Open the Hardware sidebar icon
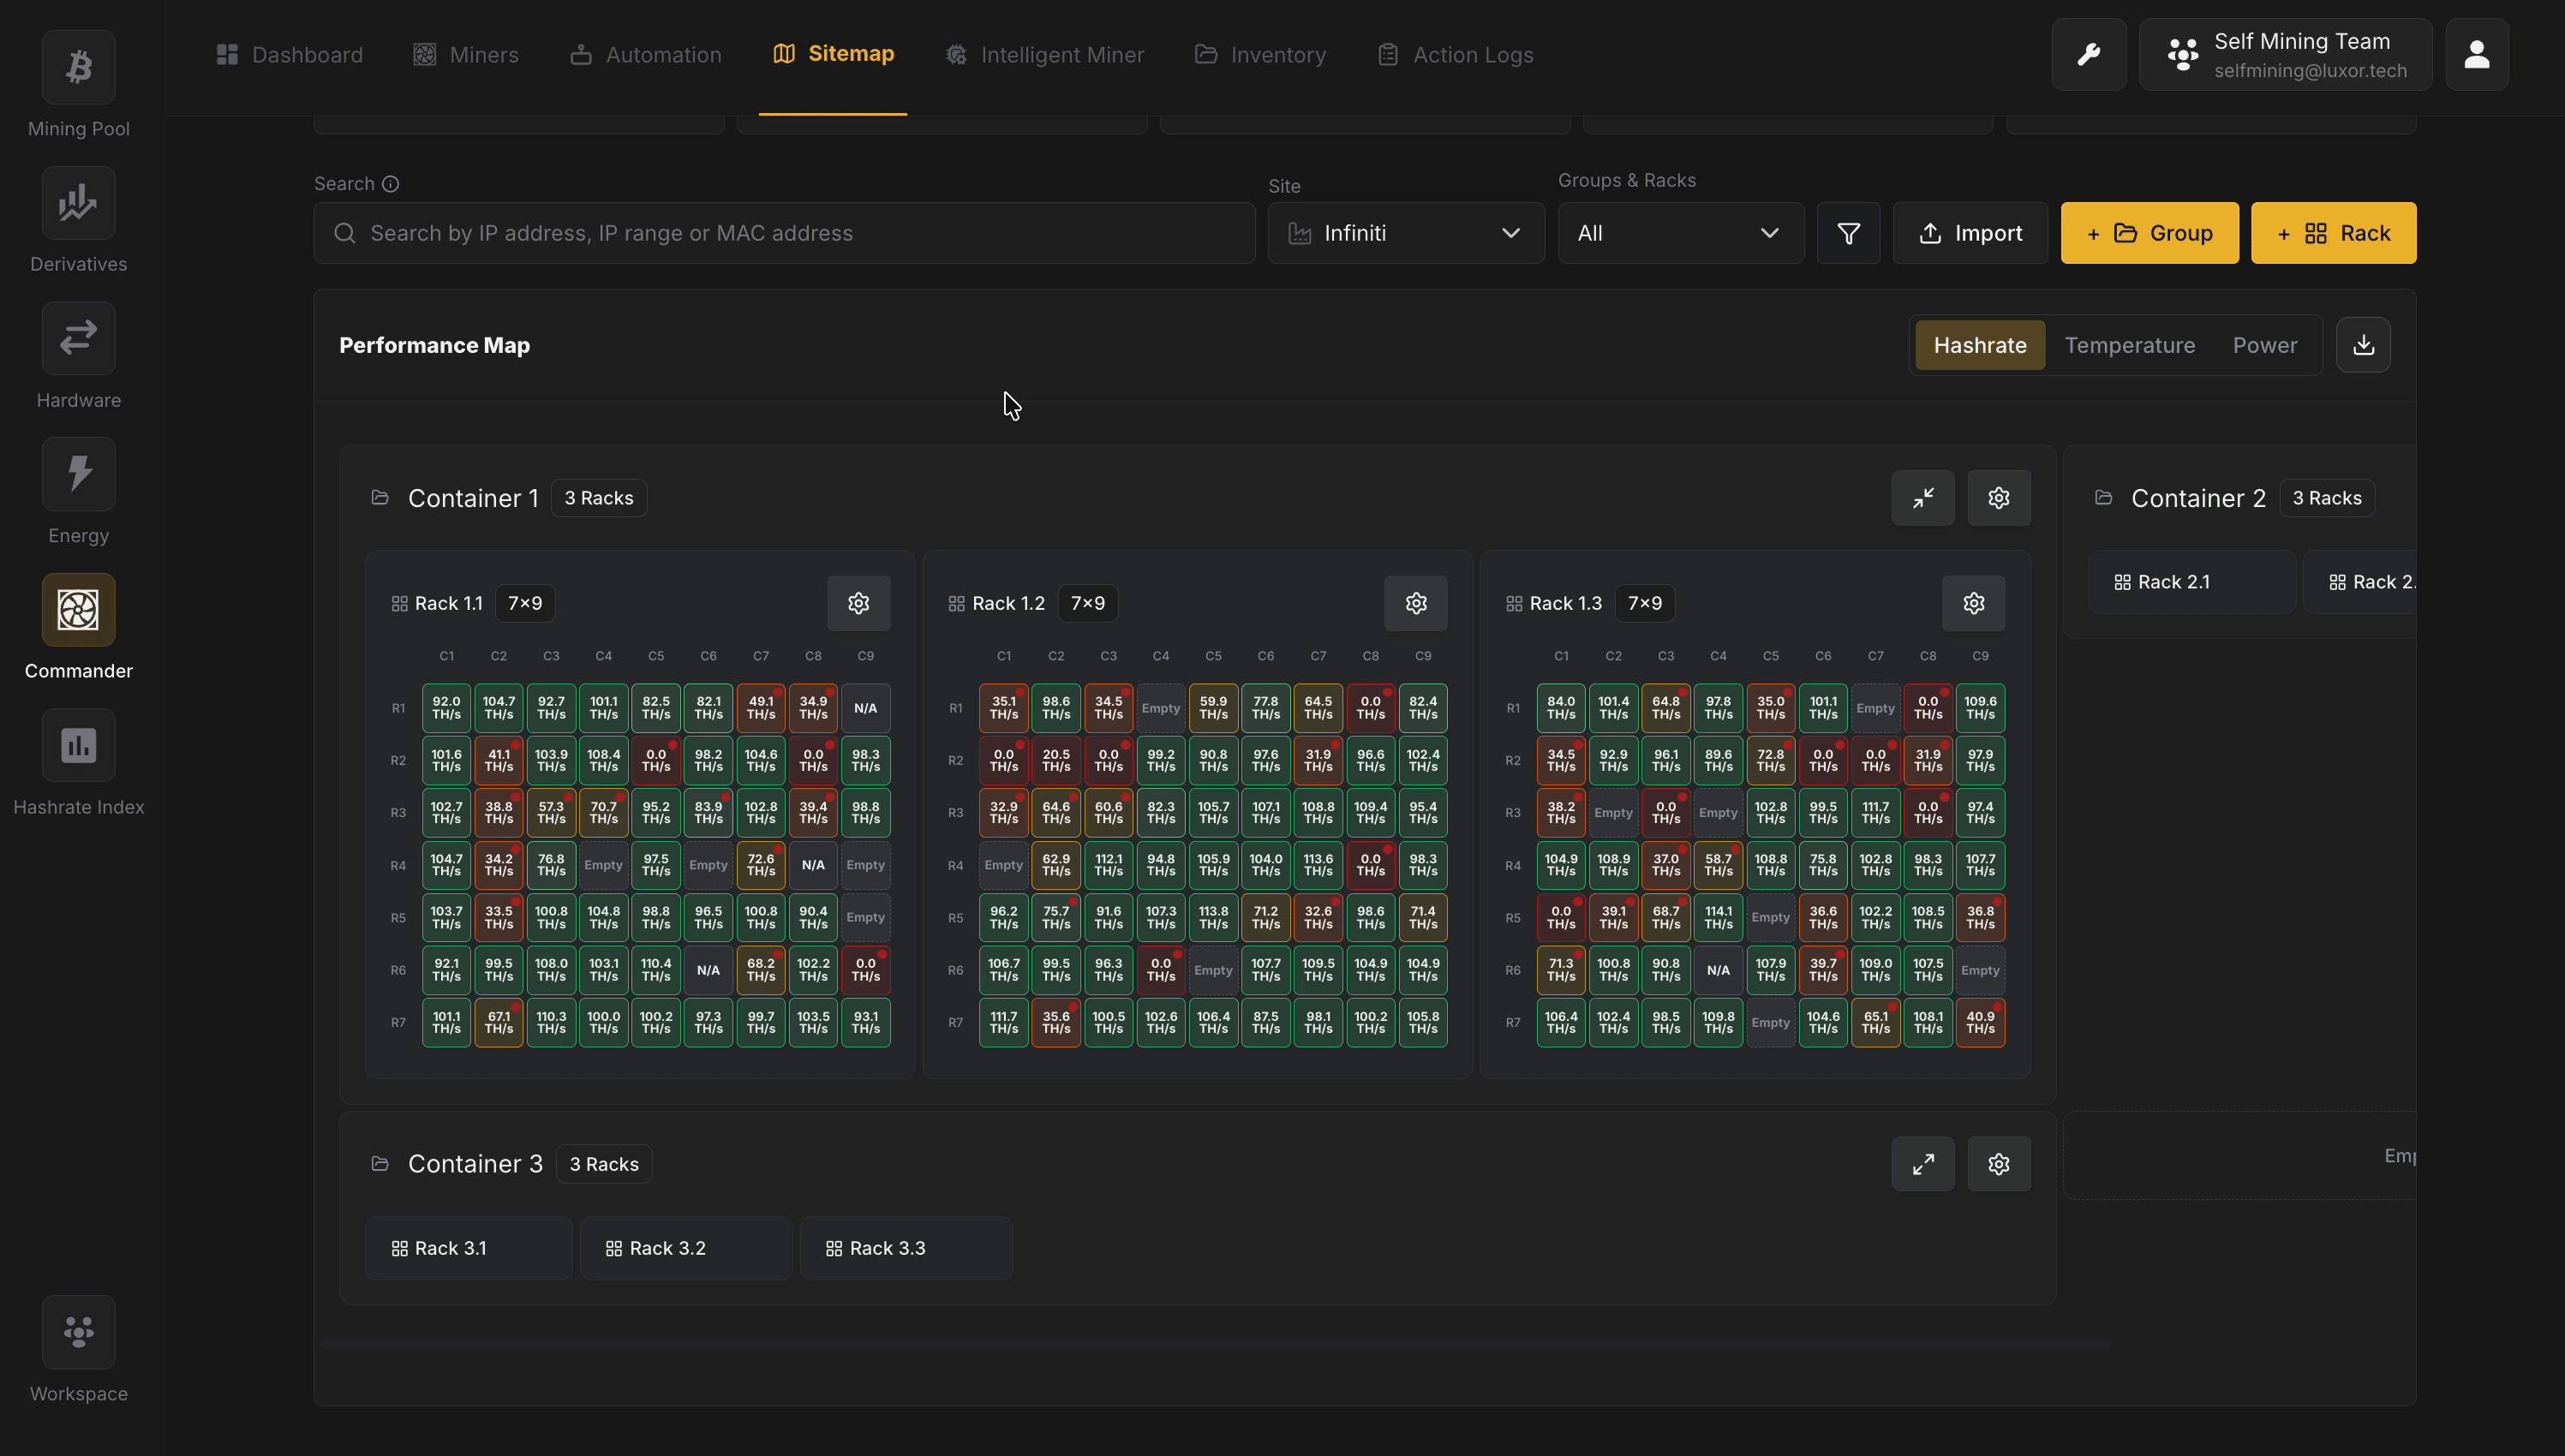Image resolution: width=2565 pixels, height=1456 pixels. click(78, 339)
